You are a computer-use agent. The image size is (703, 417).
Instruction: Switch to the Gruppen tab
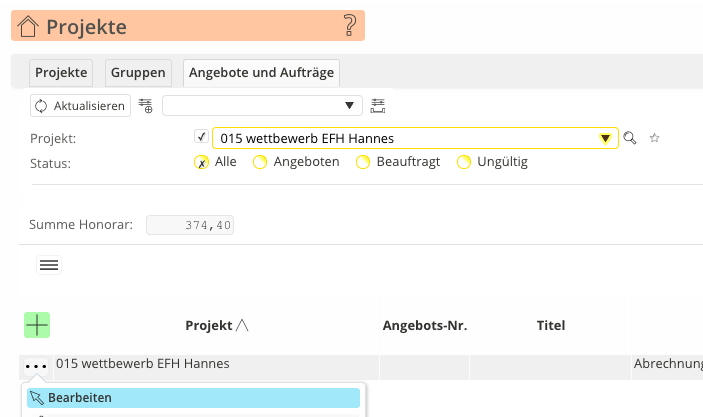coord(138,73)
